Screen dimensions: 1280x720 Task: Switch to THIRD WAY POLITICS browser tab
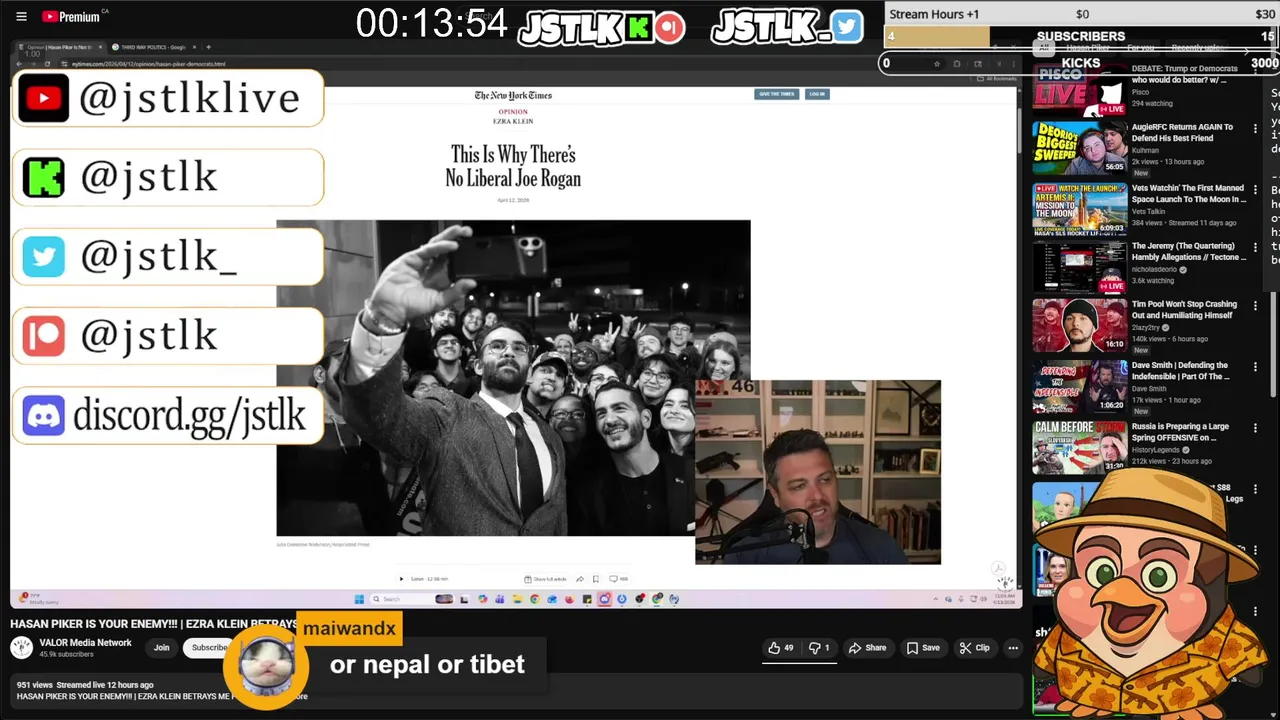(152, 47)
